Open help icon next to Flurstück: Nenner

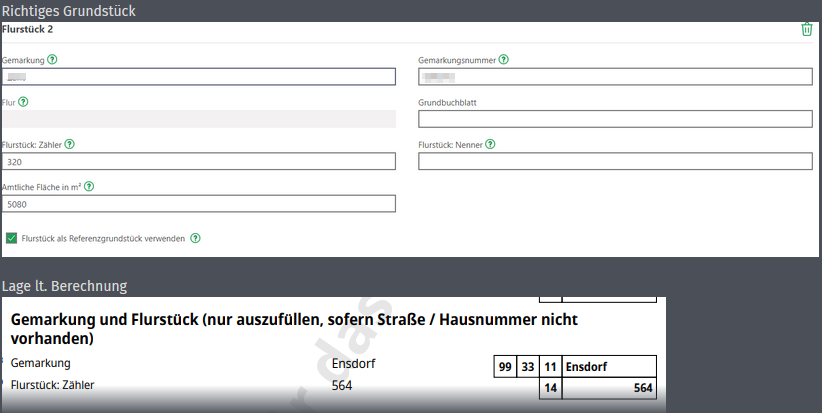click(x=490, y=144)
